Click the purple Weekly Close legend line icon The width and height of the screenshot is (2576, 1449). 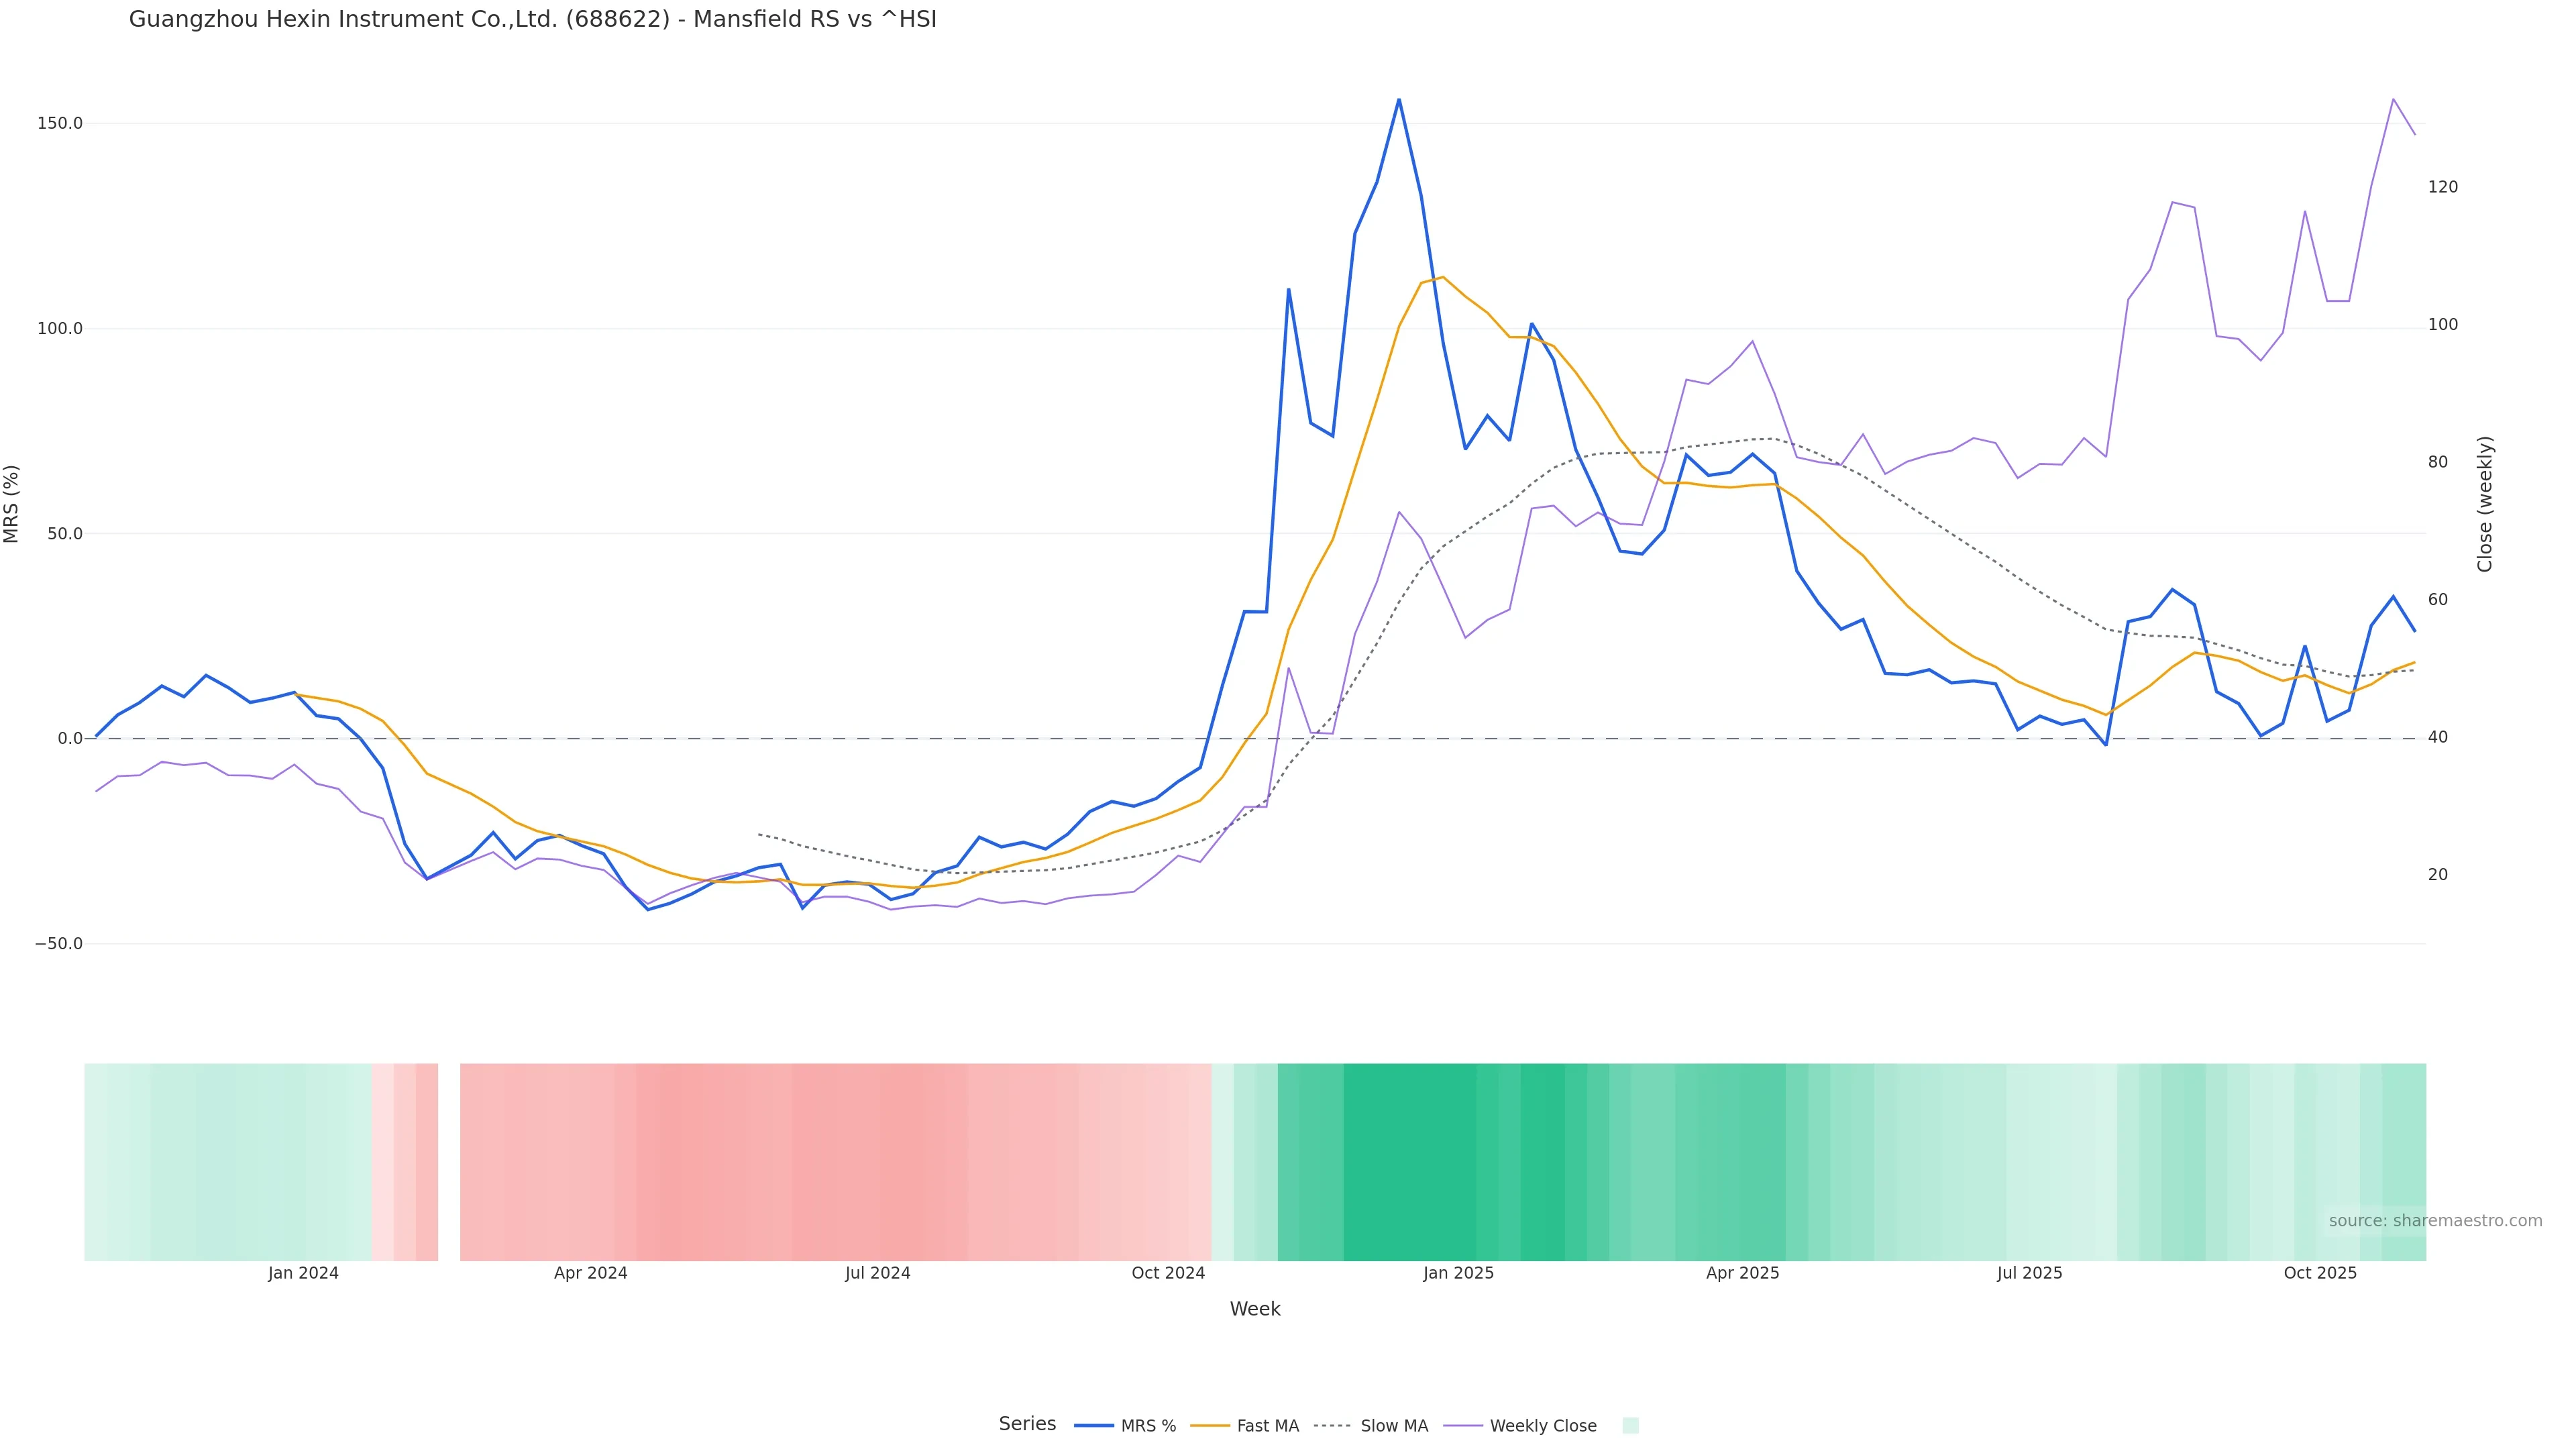tap(1463, 1426)
